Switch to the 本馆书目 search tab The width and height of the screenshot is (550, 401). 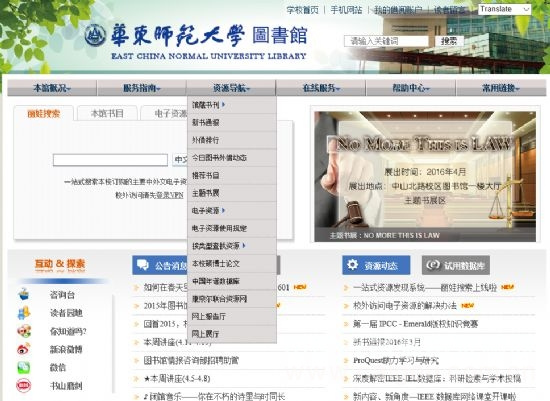pos(107,113)
